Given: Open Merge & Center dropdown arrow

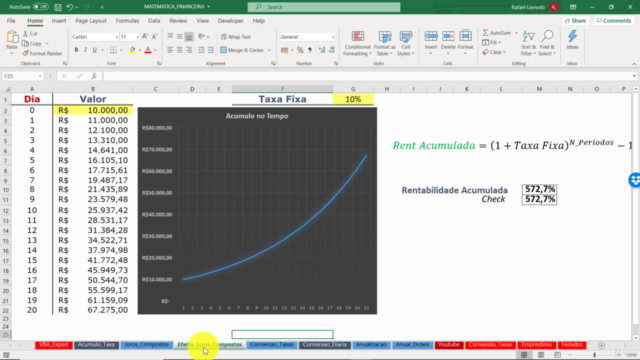Looking at the screenshot, I should 269,50.
